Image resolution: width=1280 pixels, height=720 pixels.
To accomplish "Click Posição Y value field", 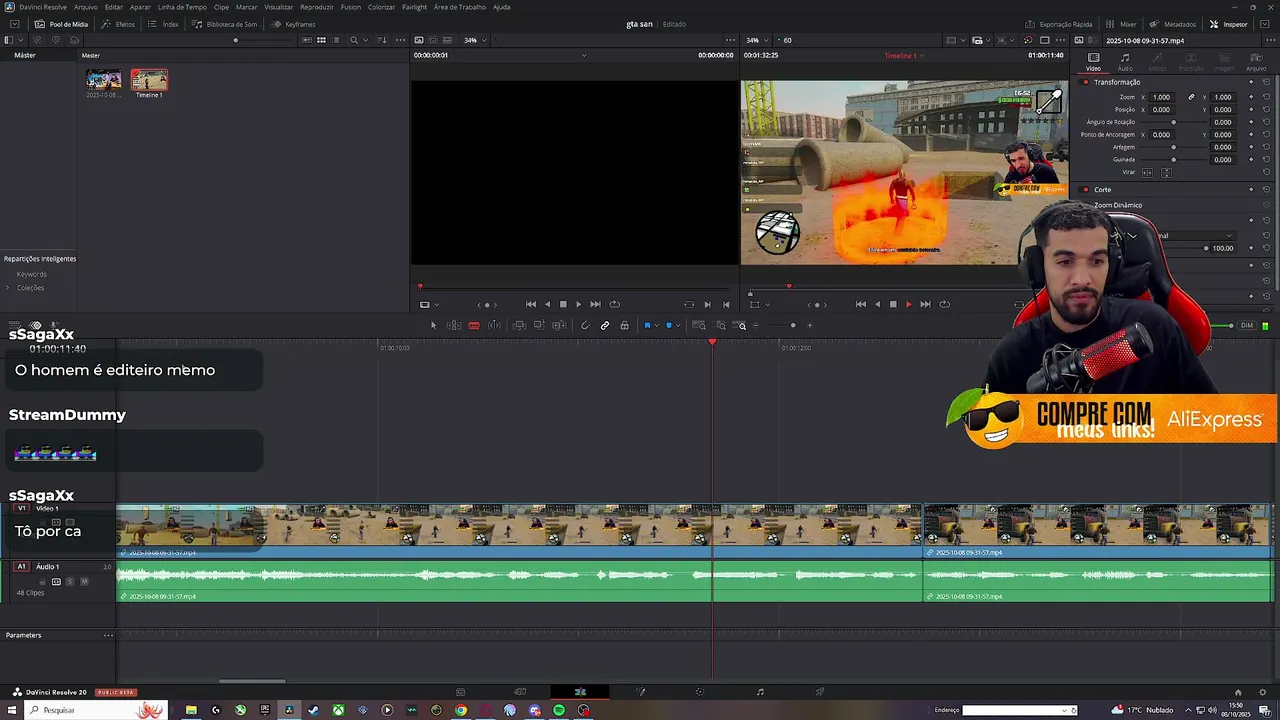I will [x=1222, y=110].
